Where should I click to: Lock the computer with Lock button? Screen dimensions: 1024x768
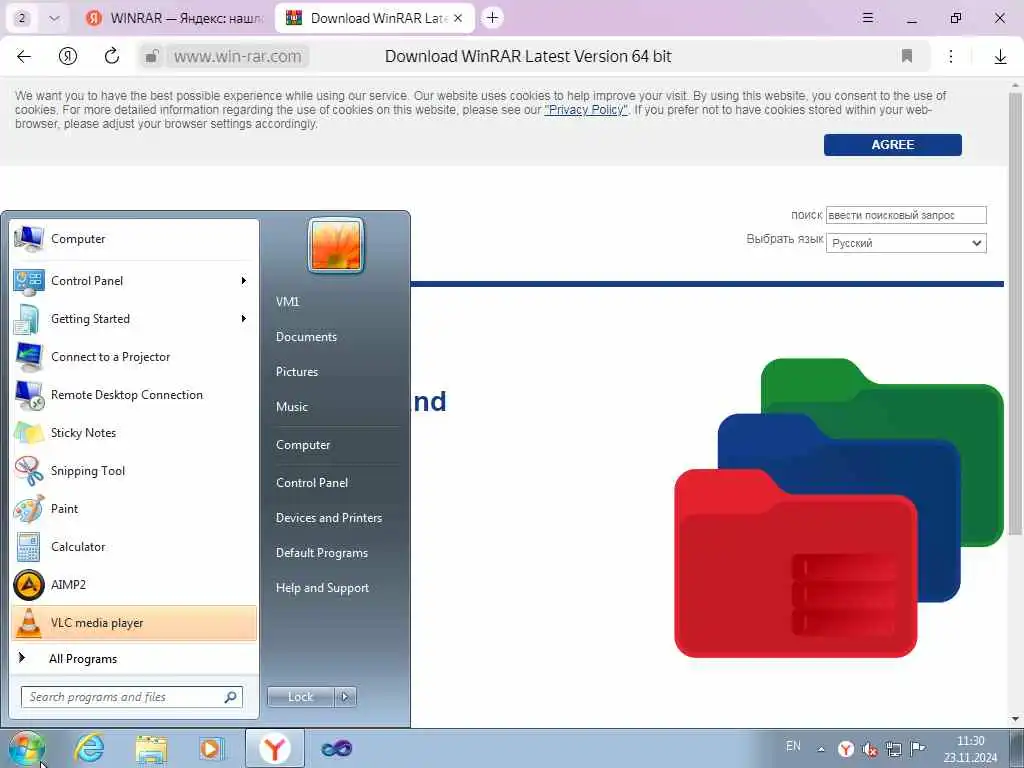[x=300, y=697]
